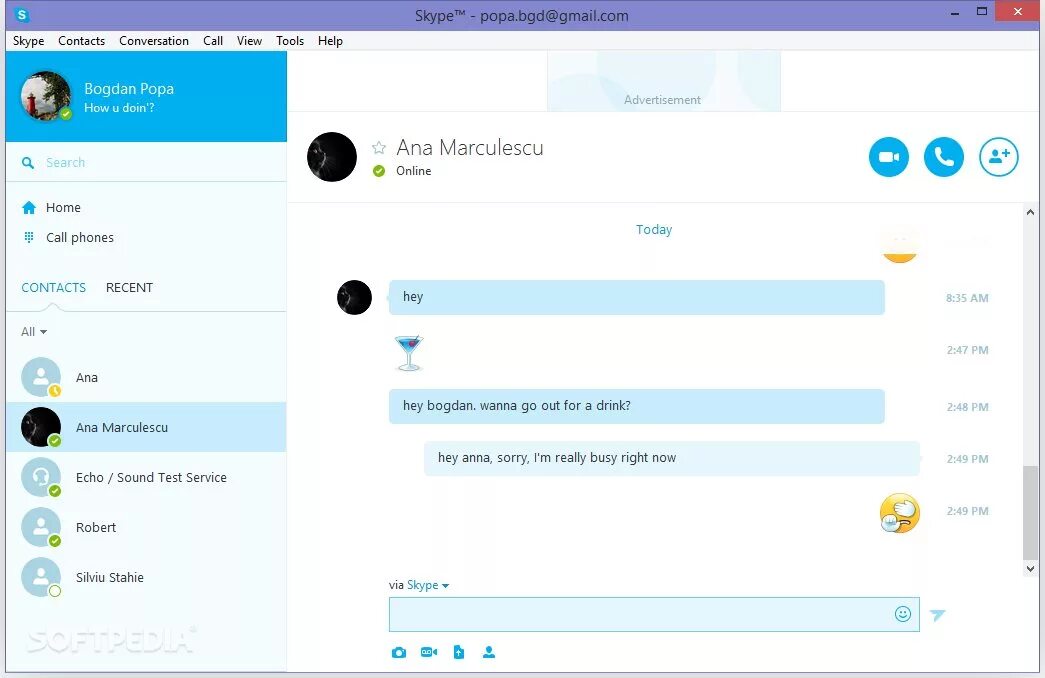This screenshot has width=1045, height=678.
Task: Switch to the CONTACTS tab
Action: pyautogui.click(x=53, y=287)
